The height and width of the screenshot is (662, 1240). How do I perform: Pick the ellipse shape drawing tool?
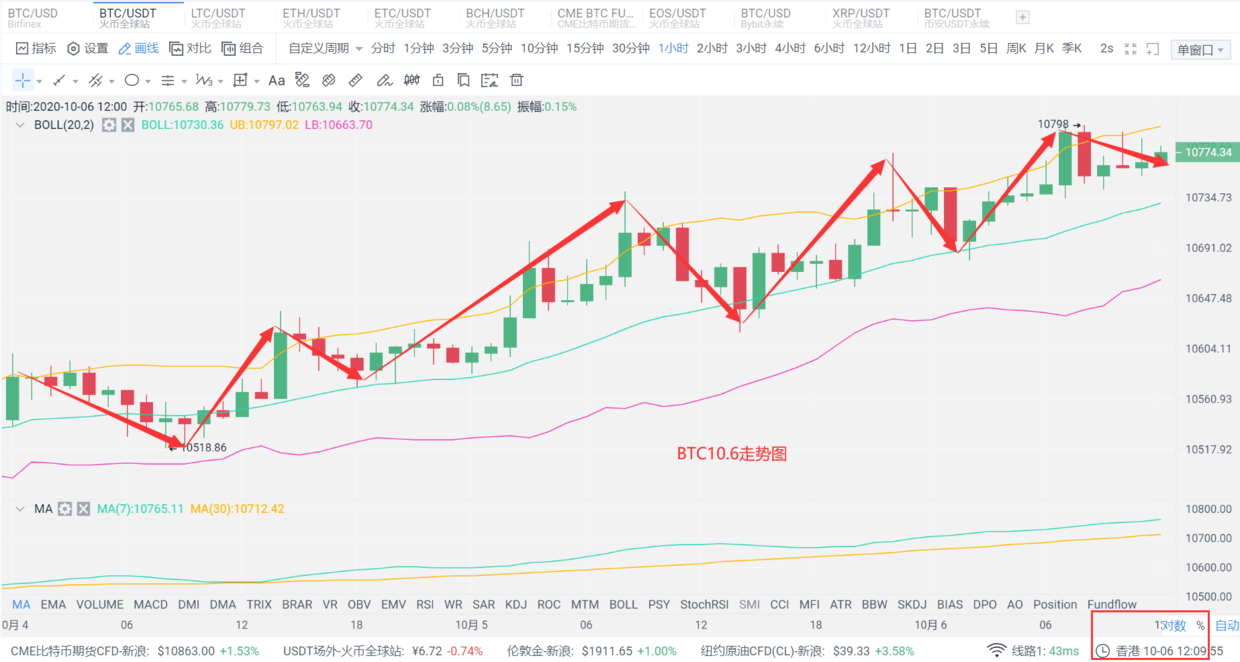click(131, 81)
